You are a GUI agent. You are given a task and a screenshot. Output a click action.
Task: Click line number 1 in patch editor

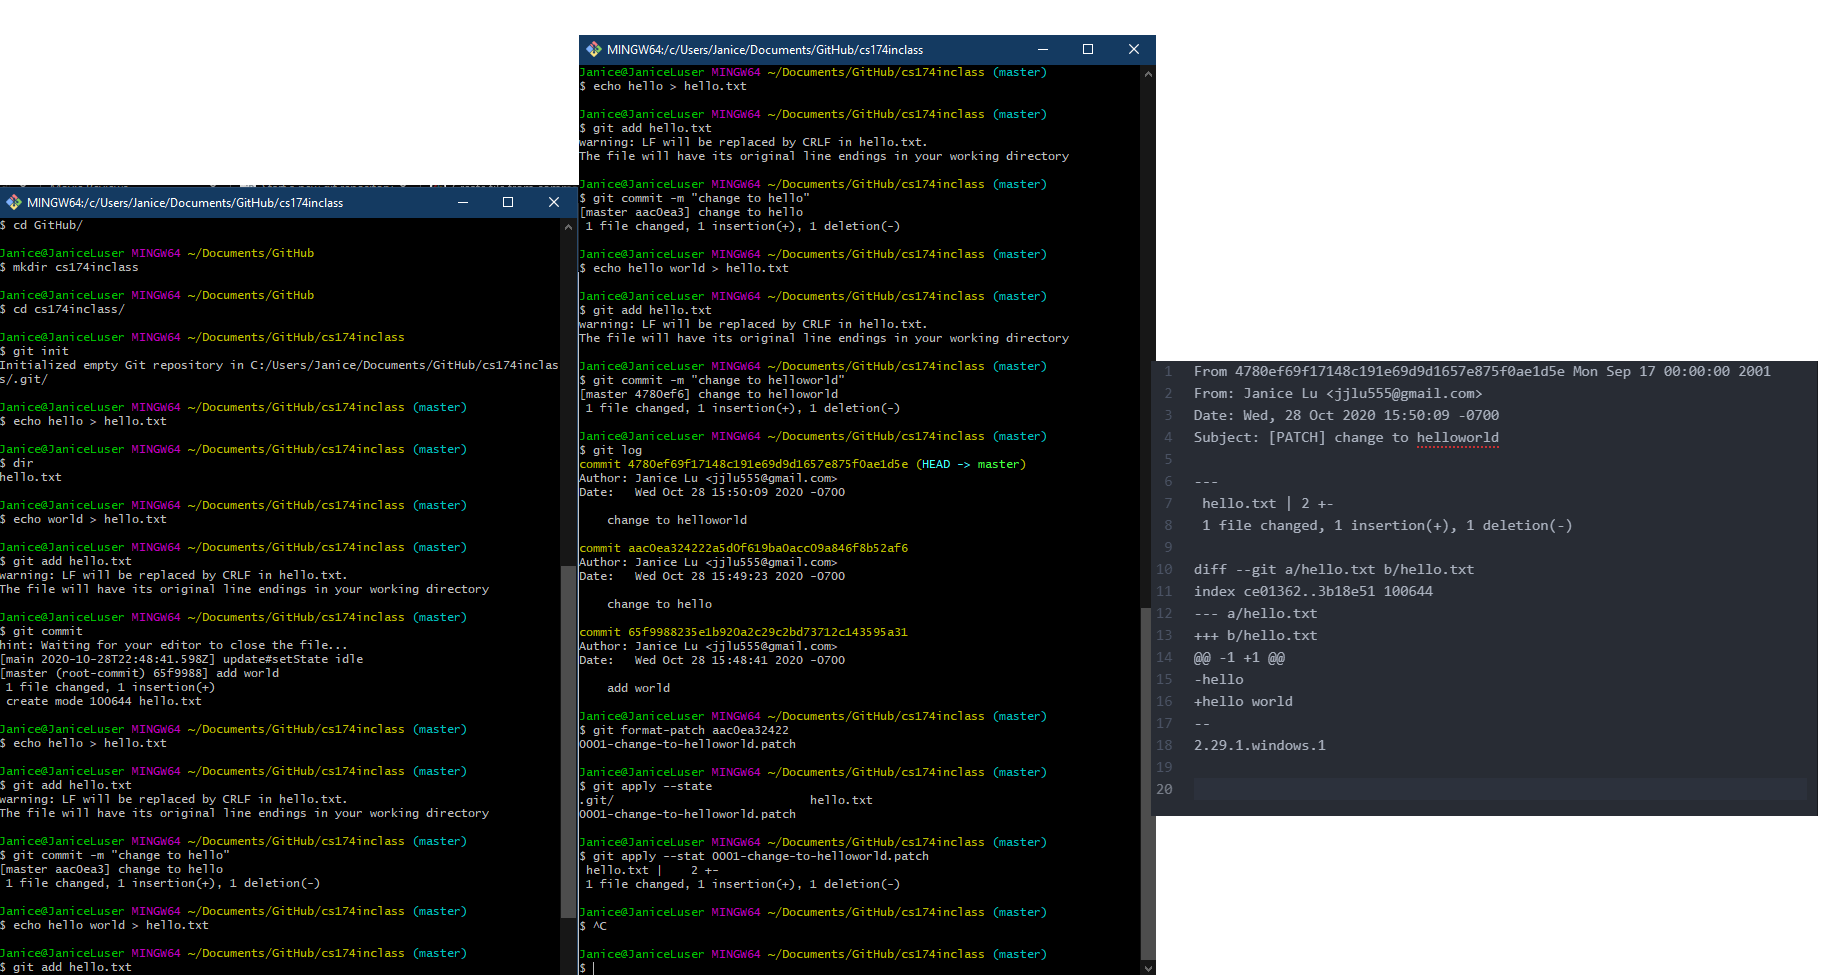tap(1167, 371)
